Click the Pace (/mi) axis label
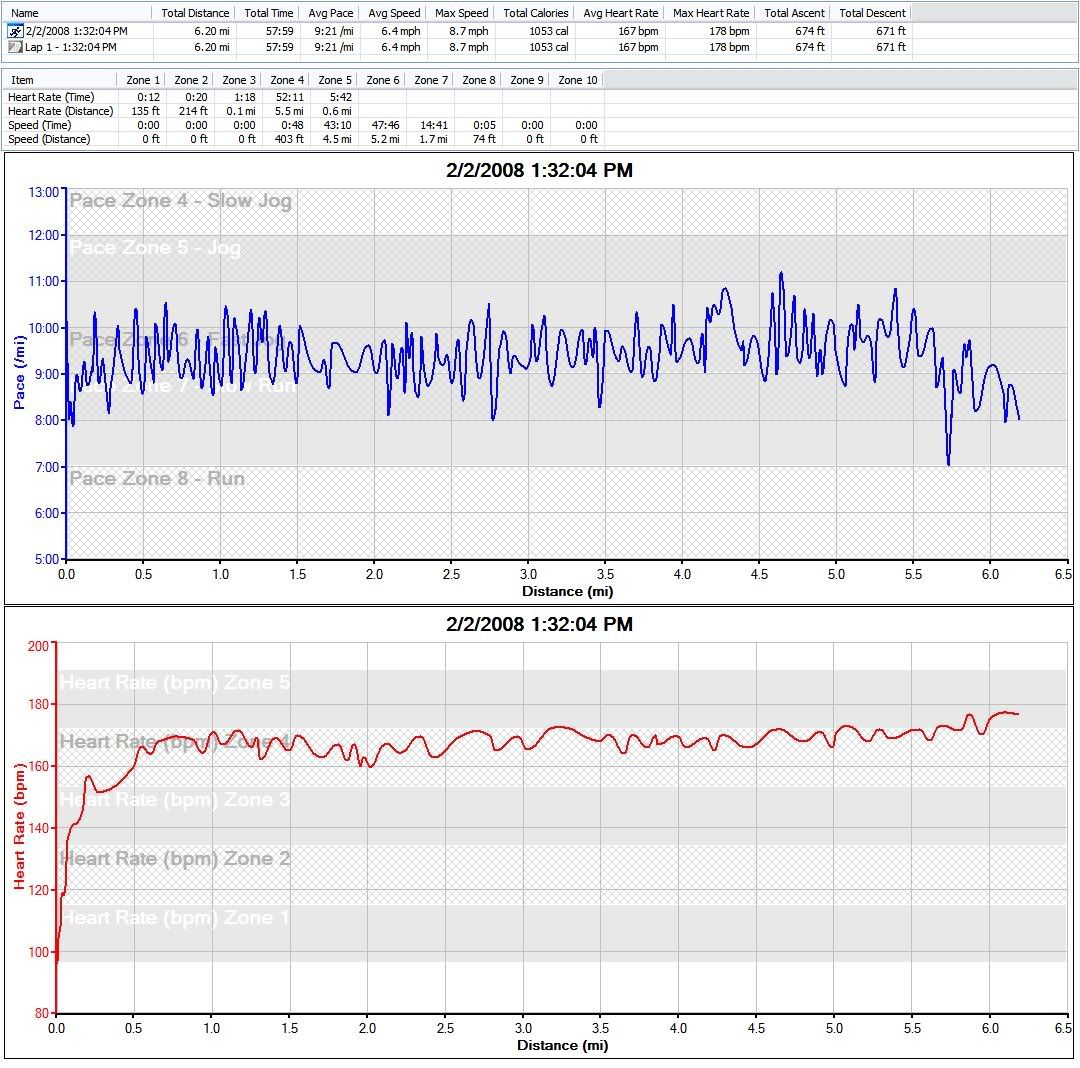The image size is (1080, 1068). click(19, 373)
